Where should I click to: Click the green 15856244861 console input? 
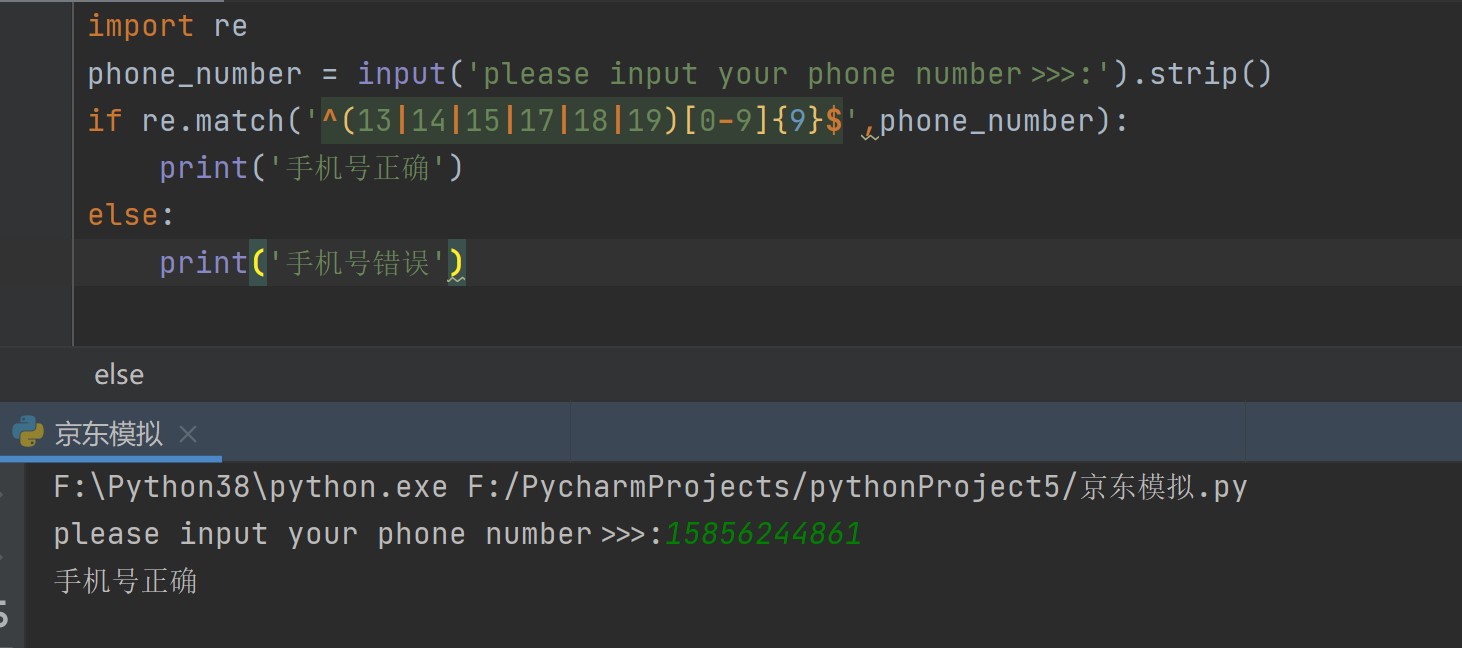point(763,534)
